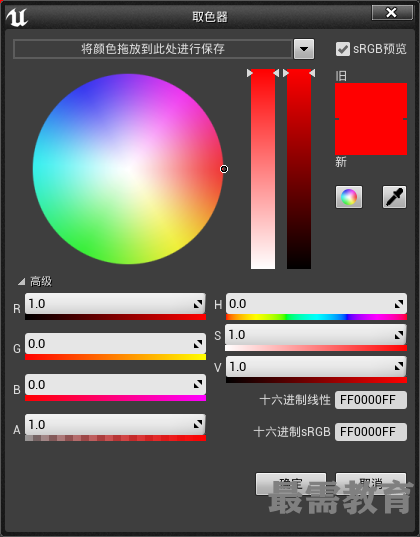Screen dimensions: 420x537
Task: Click the value brightness vertical gradient bar
Action: pyautogui.click(x=299, y=169)
